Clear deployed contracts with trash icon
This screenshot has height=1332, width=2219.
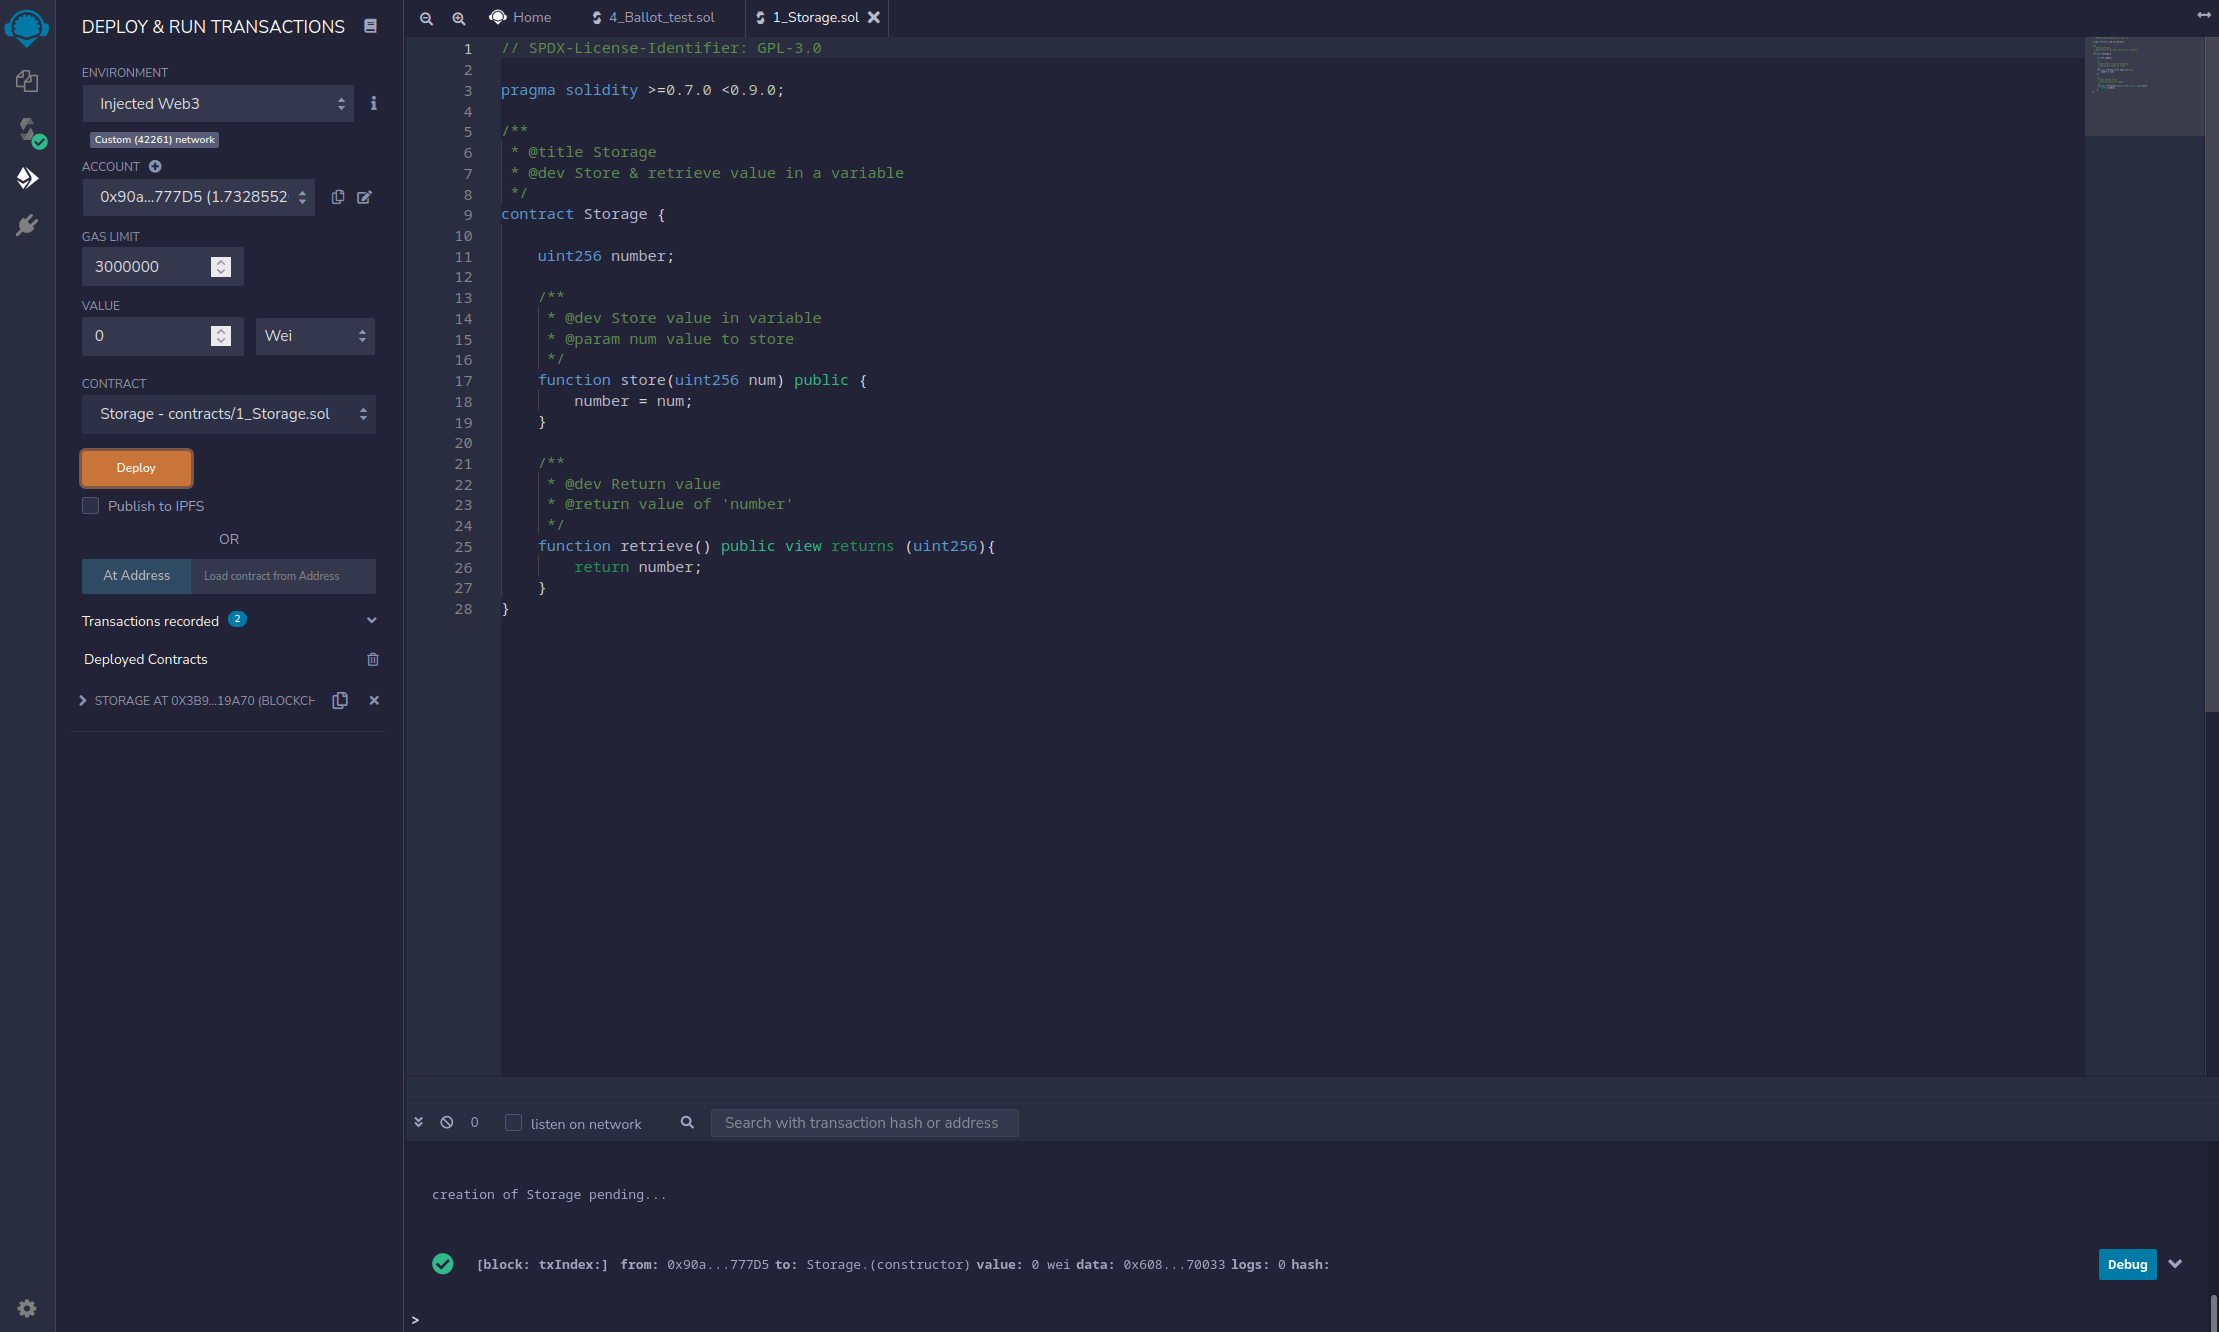tap(373, 659)
